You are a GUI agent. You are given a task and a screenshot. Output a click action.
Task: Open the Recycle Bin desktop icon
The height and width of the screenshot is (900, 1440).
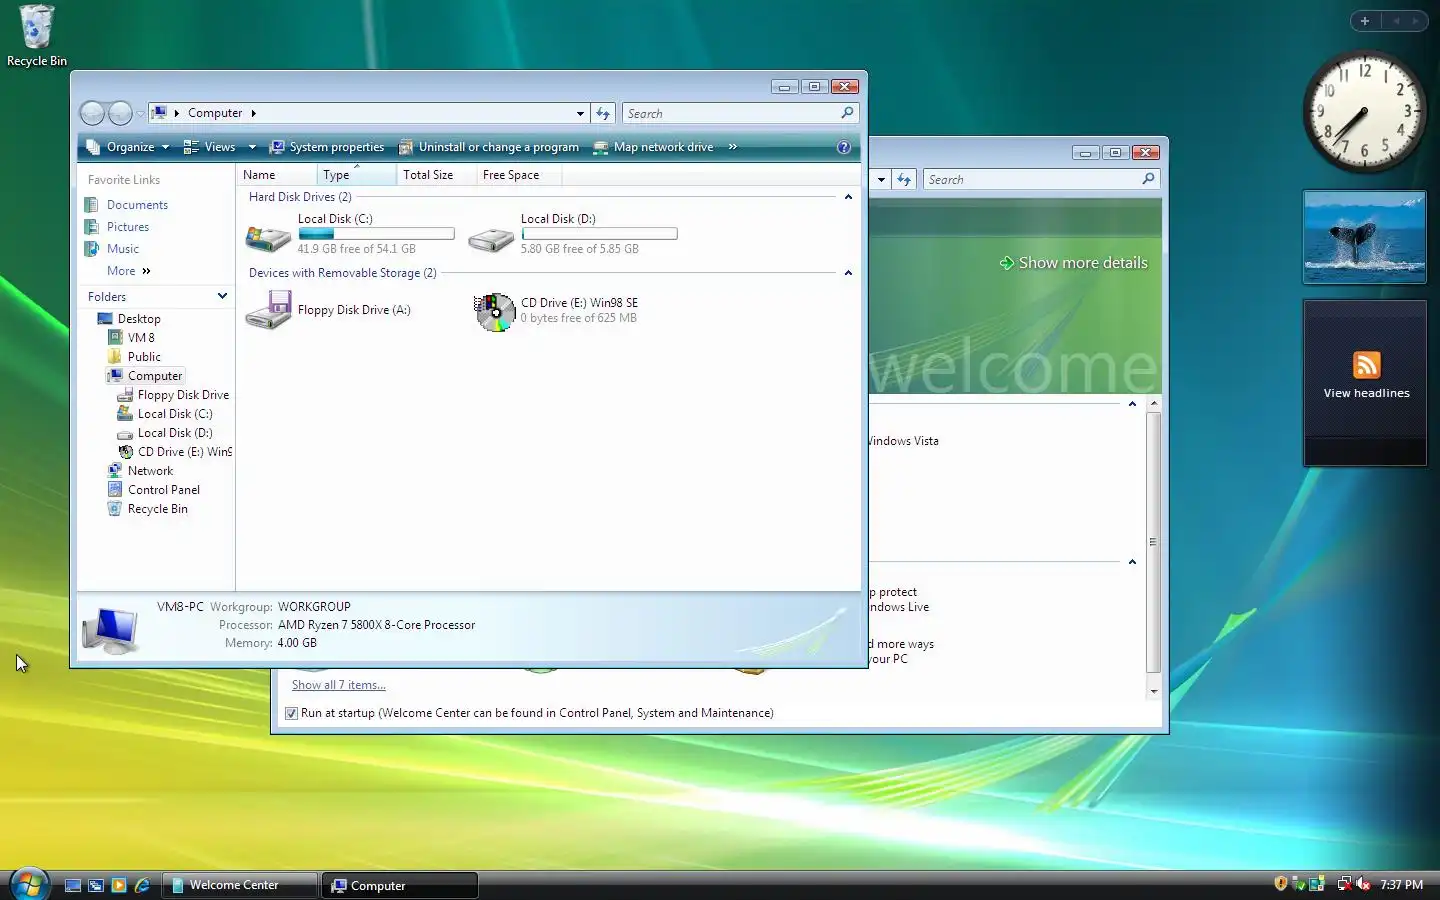point(36,36)
